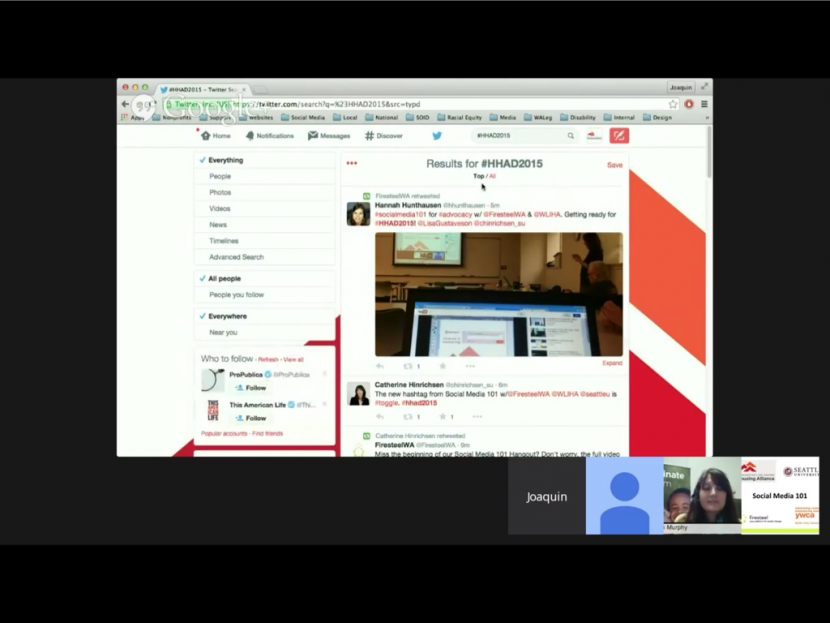This screenshot has height=623, width=830.
Task: Open the Chrome hamburger menu
Action: (704, 104)
